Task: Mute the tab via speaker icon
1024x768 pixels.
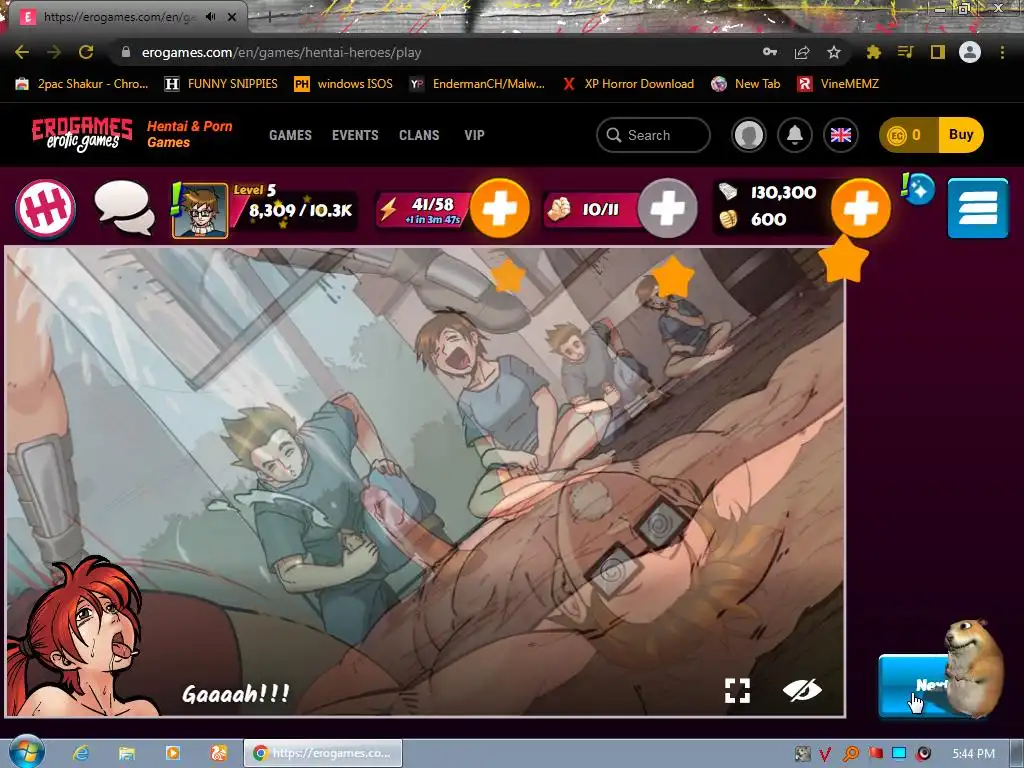Action: 210,17
